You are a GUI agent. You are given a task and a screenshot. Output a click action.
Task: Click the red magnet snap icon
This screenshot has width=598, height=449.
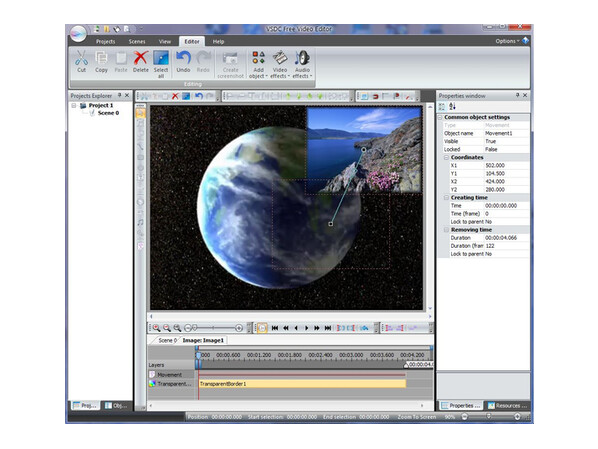tap(375, 96)
